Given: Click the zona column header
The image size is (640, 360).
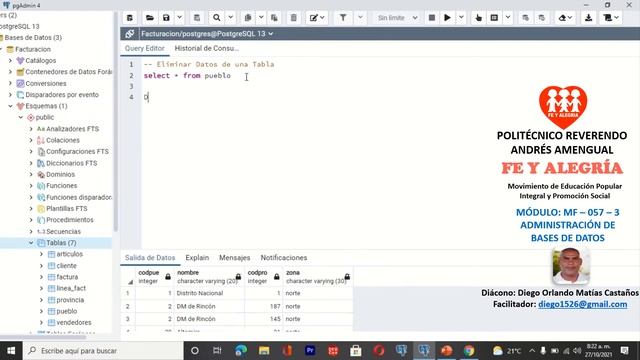Looking at the screenshot, I should pos(318,277).
